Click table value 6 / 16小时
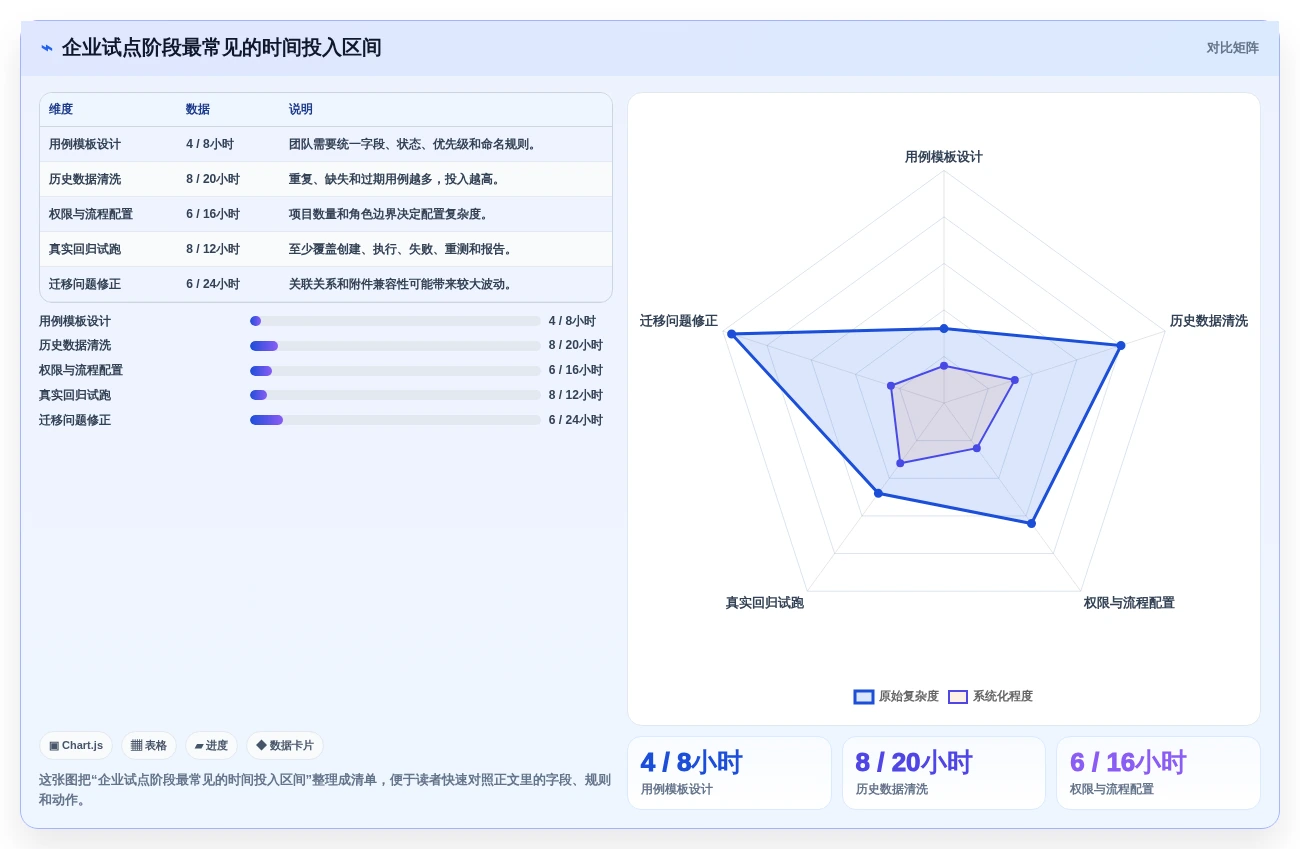Viewport: 1300px width, 849px height. click(213, 214)
